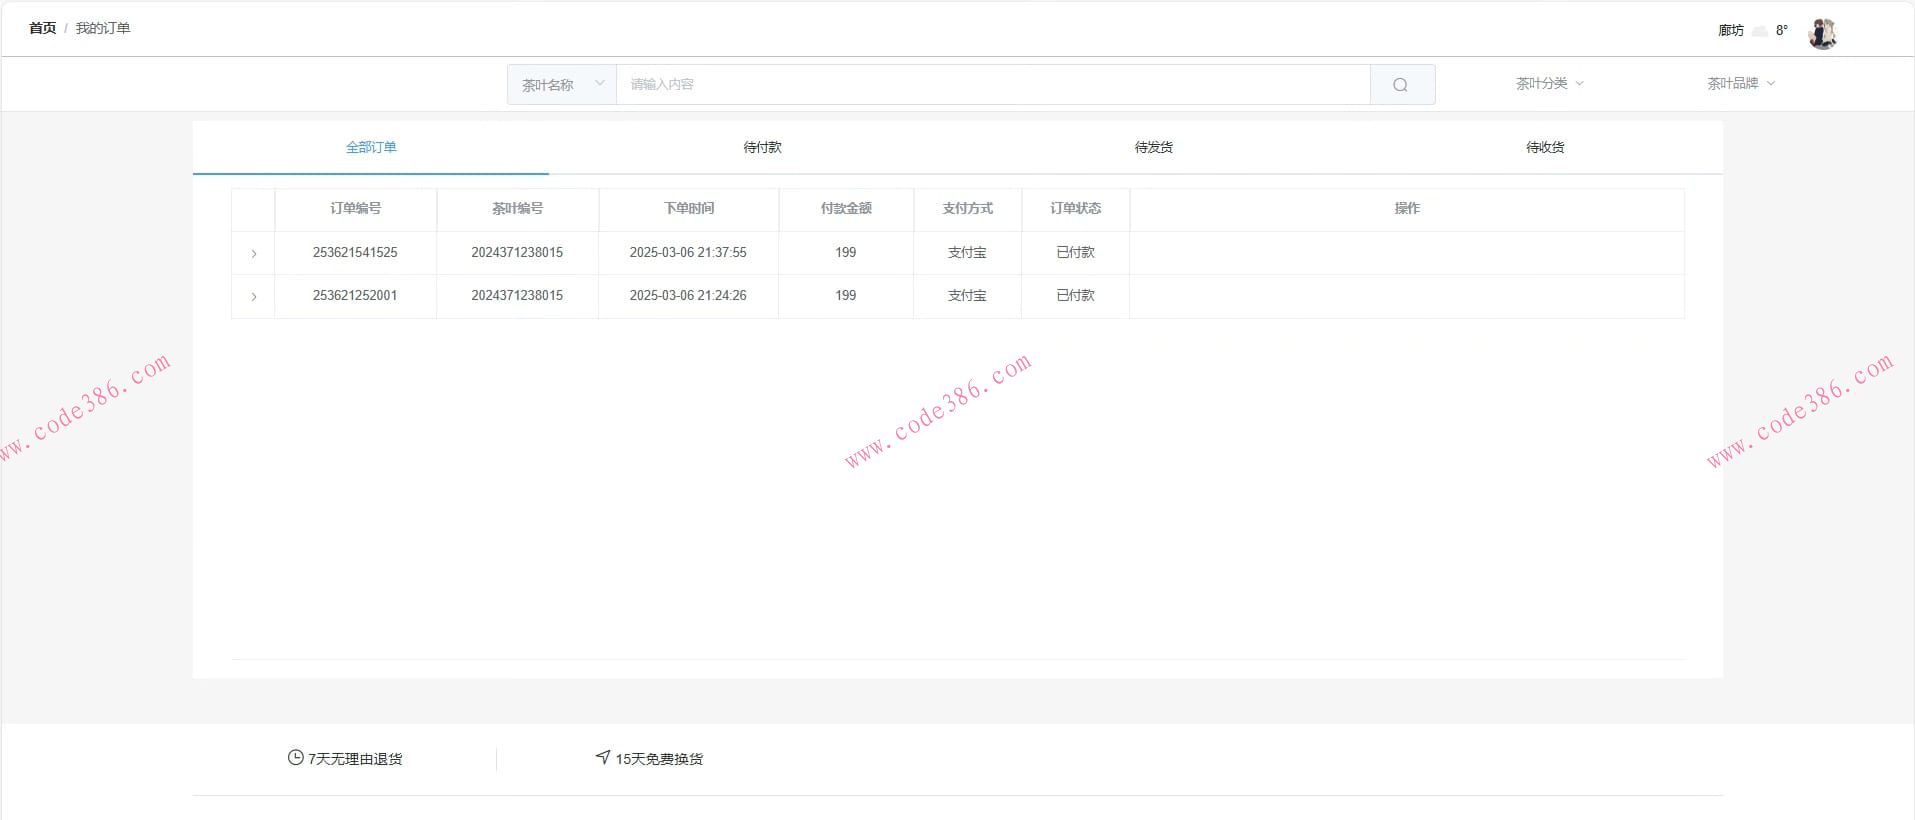Viewport: 1915px width, 820px height.
Task: Click the 下单时间 column header
Action: (688, 208)
